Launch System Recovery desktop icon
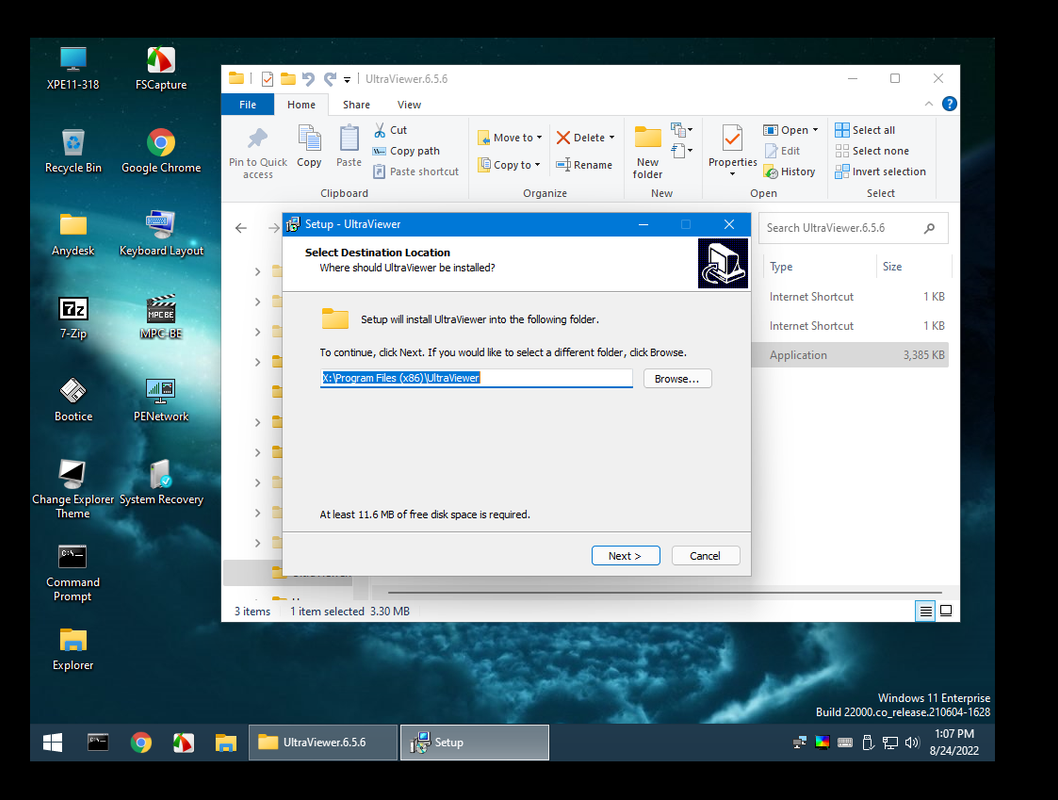This screenshot has width=1058, height=800. click(x=161, y=482)
